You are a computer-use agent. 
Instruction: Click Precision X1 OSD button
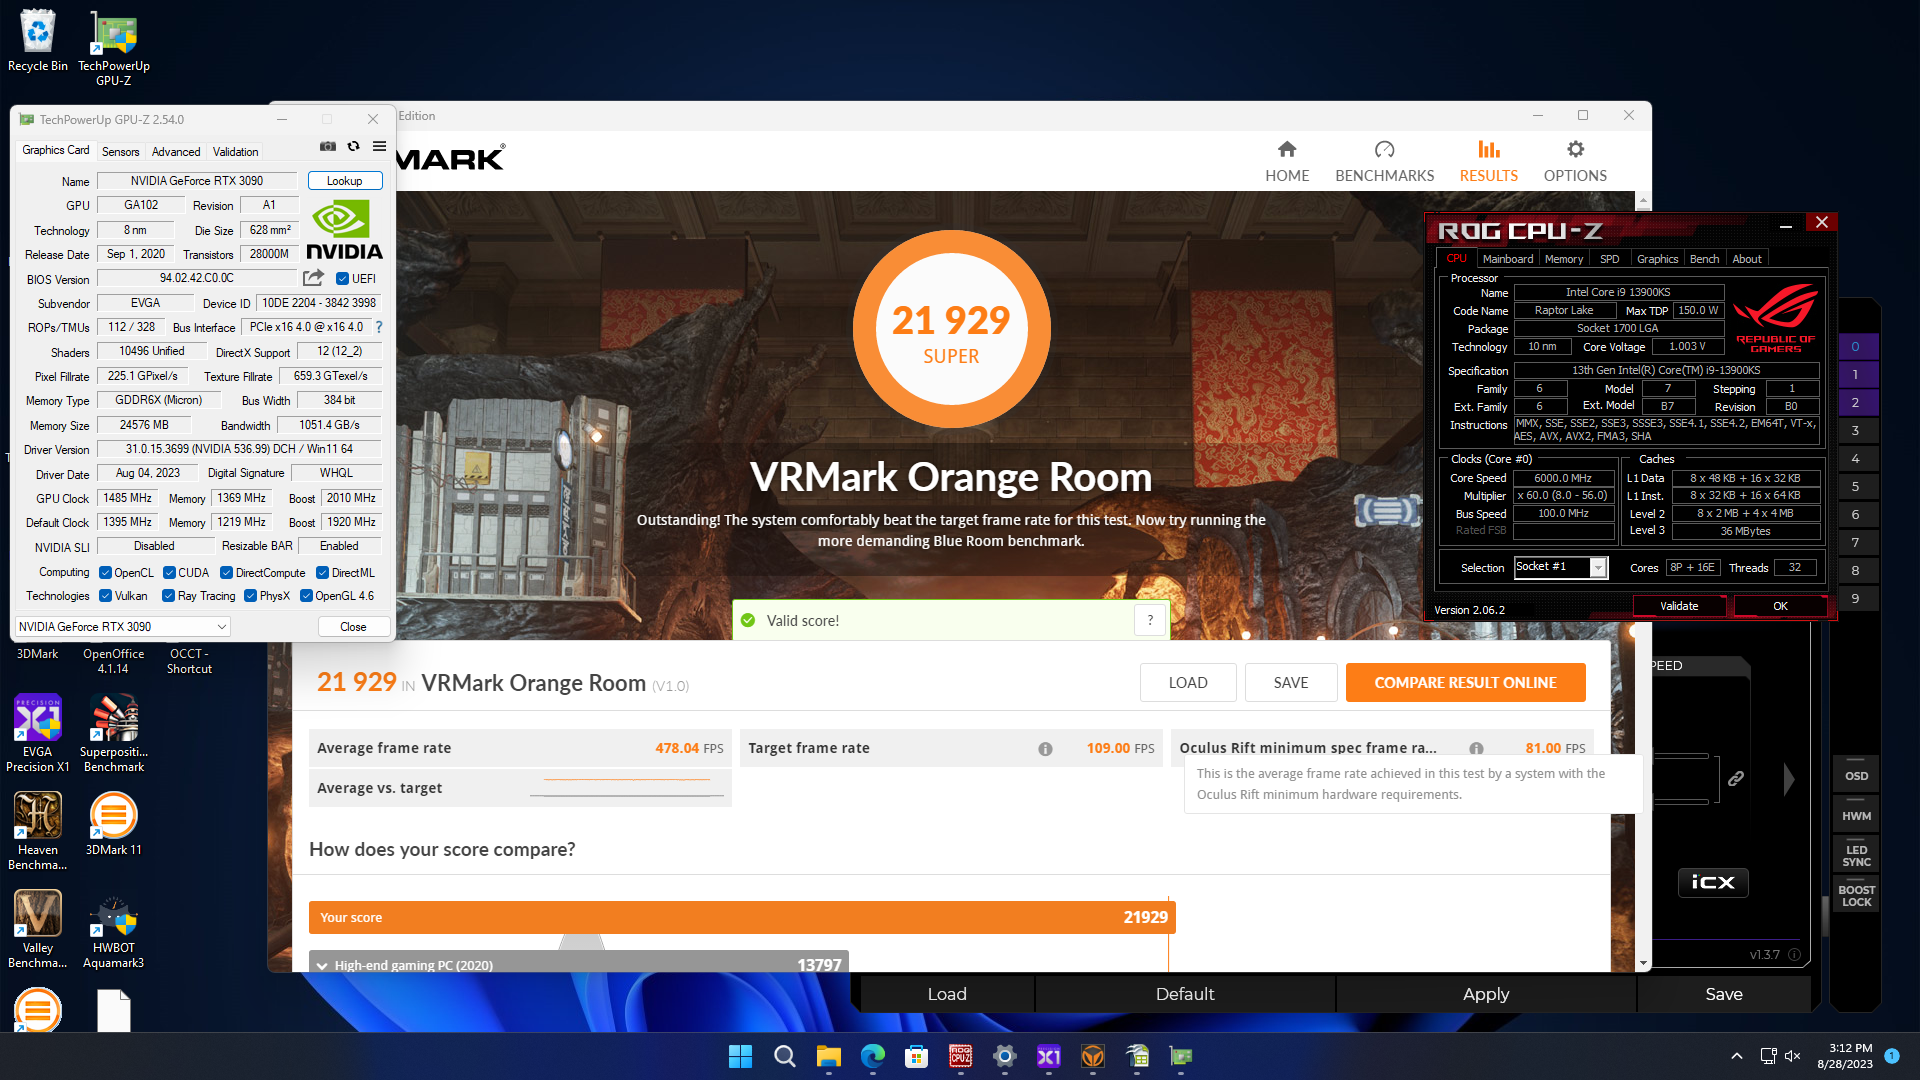[x=1856, y=776]
